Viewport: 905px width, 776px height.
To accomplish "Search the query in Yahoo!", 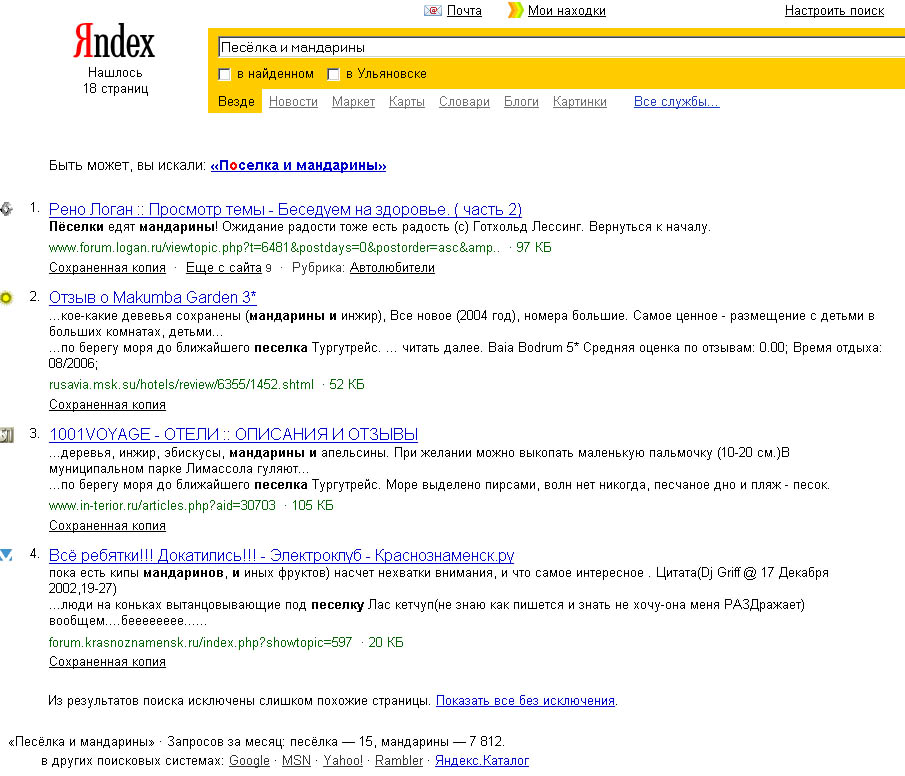I will coord(343,760).
